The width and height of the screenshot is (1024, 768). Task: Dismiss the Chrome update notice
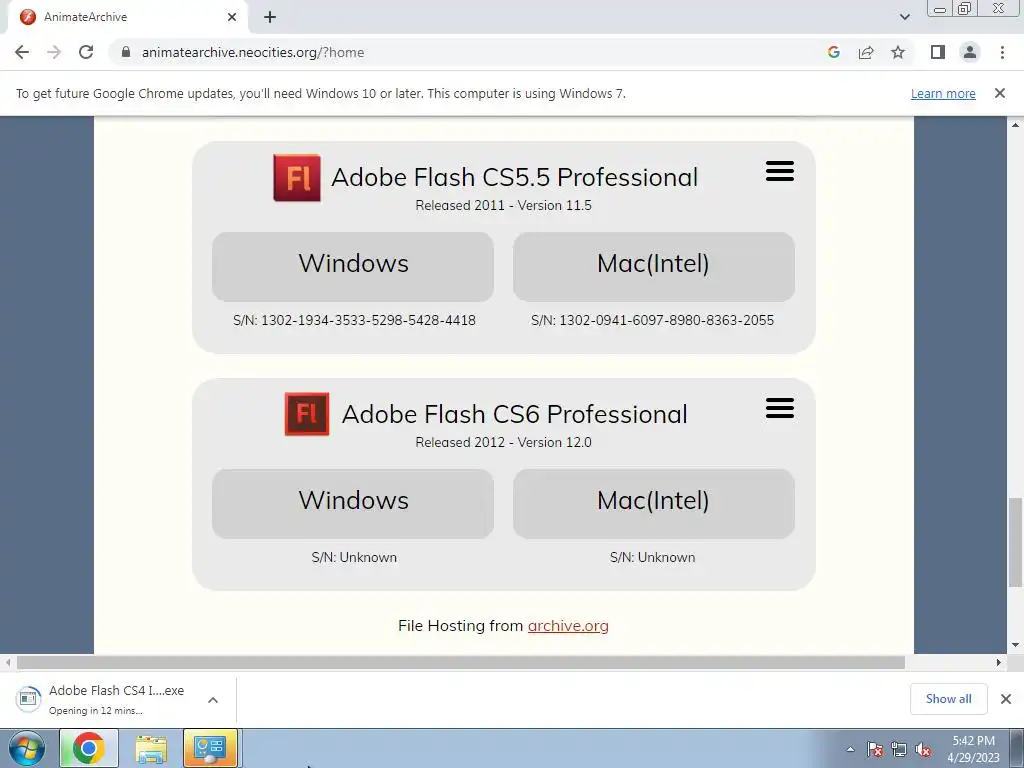click(999, 93)
